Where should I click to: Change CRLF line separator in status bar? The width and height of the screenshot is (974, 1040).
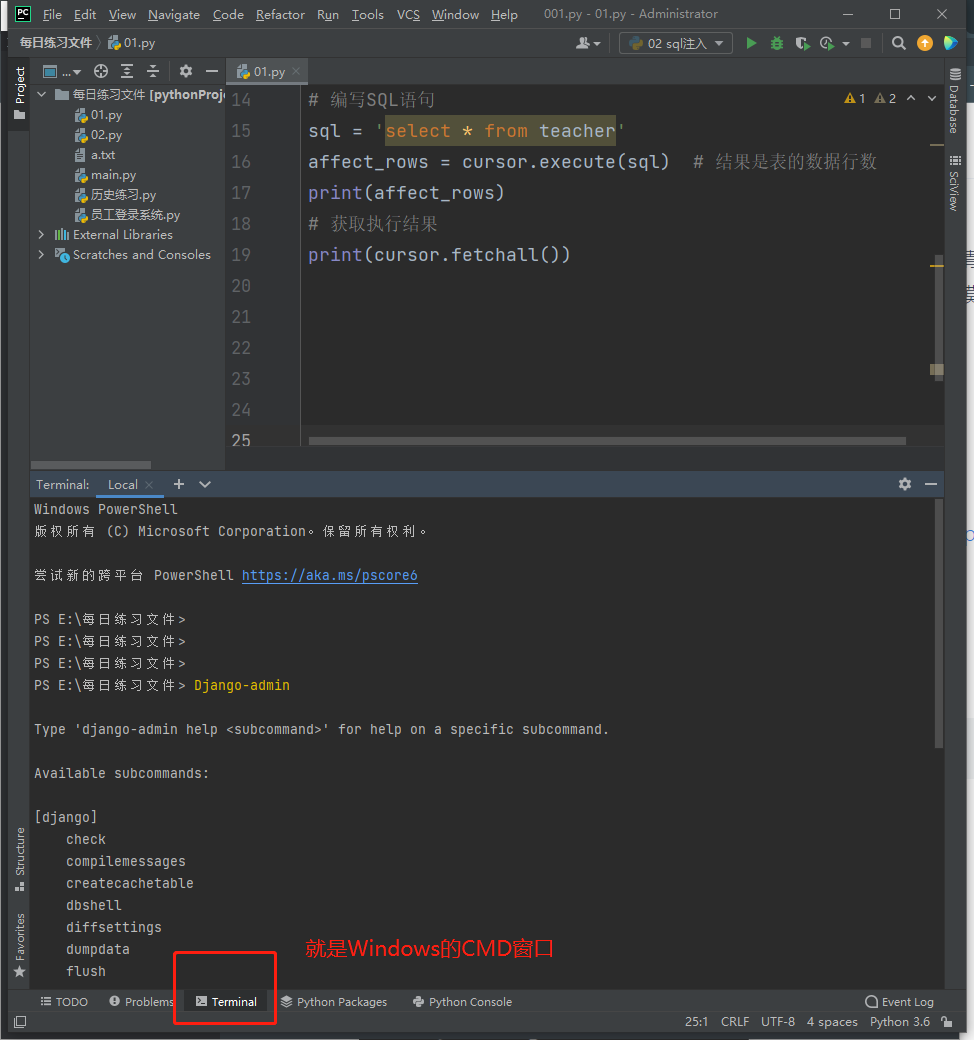tap(734, 1022)
